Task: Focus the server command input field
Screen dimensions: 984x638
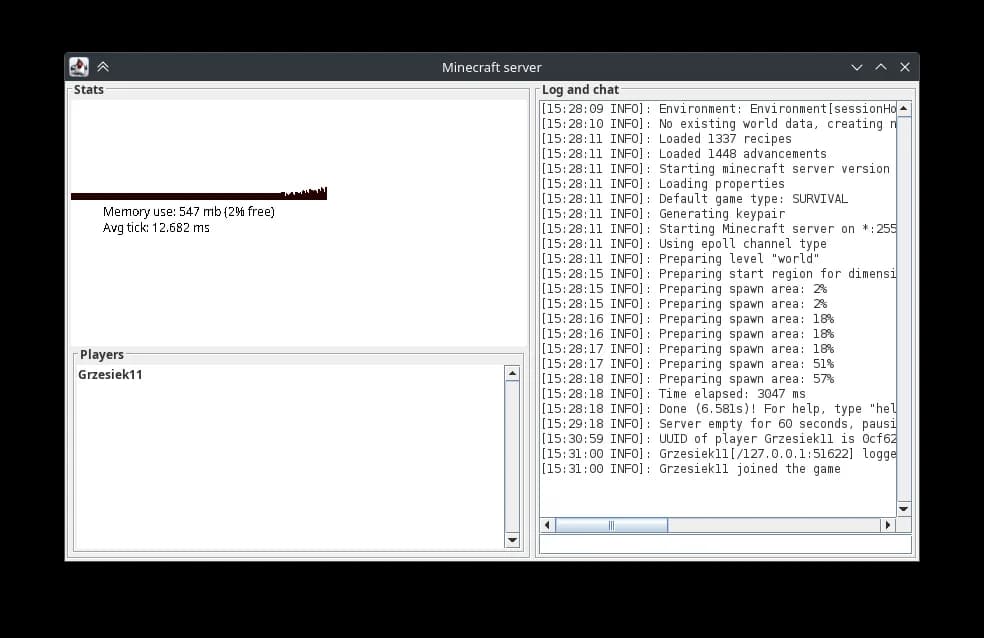Action: pyautogui.click(x=725, y=545)
